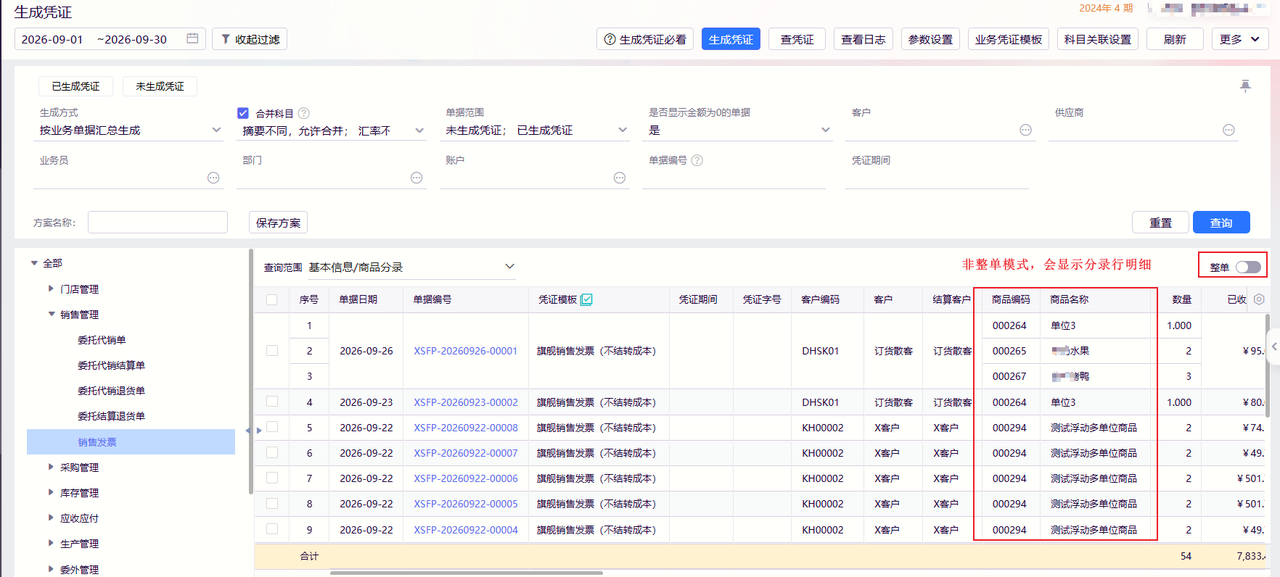Click the 单据编号 help question icon
The height and width of the screenshot is (577, 1280).
click(x=697, y=160)
